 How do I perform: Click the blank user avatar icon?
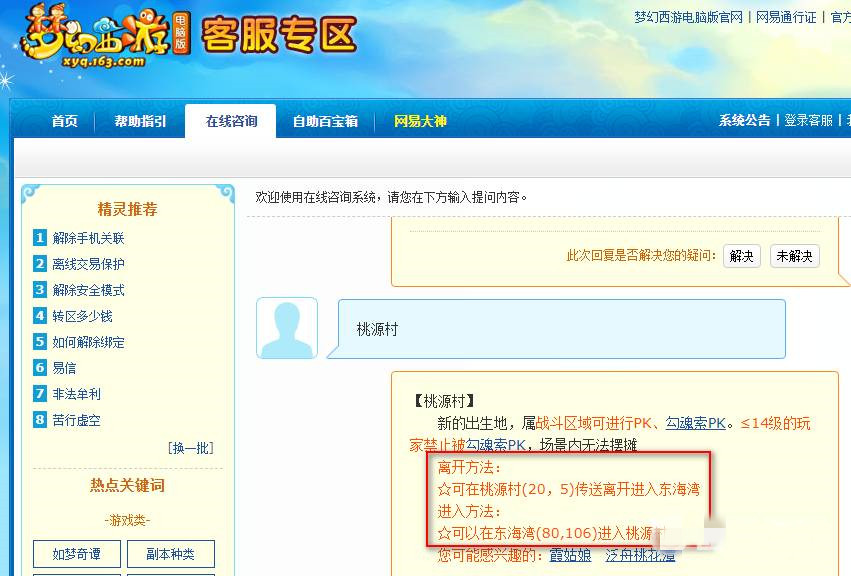tap(287, 327)
